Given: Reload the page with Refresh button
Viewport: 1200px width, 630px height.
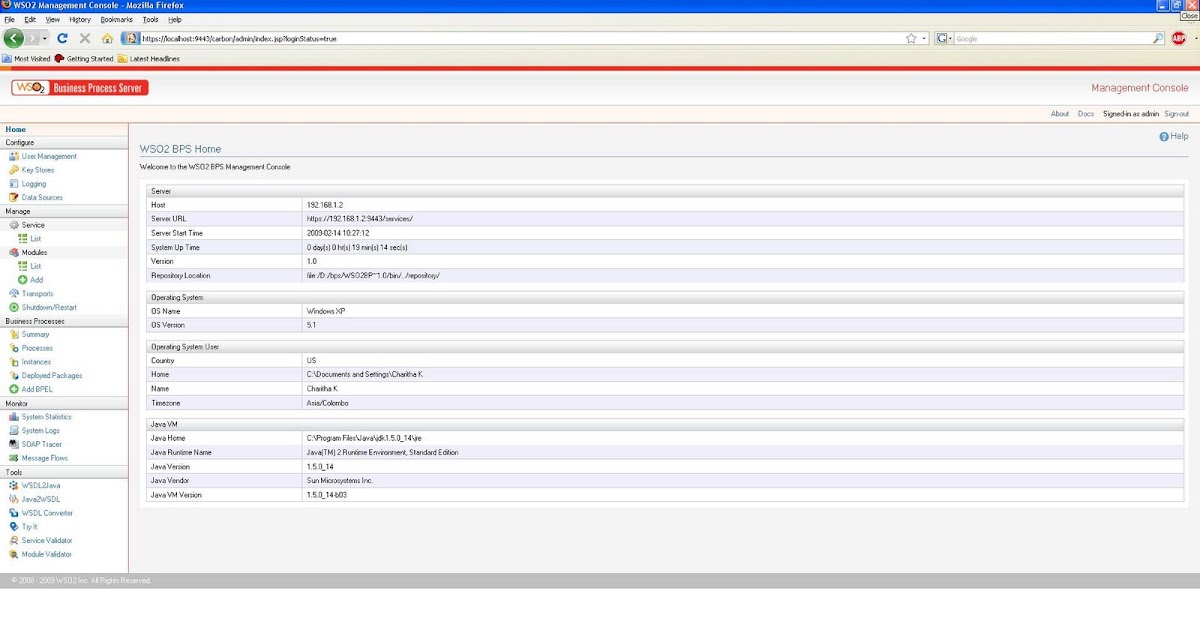Looking at the screenshot, I should tap(62, 38).
